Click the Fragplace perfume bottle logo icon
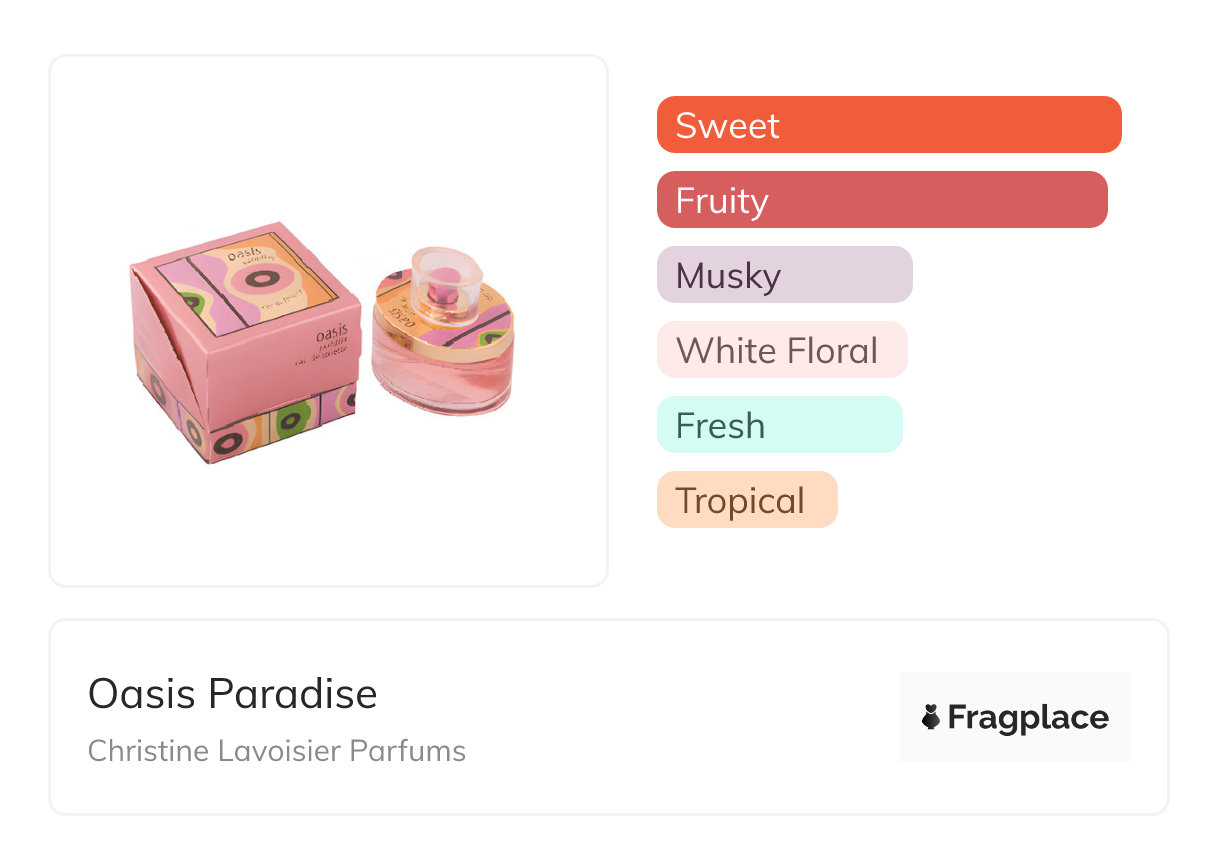The image size is (1218, 864). (x=932, y=717)
